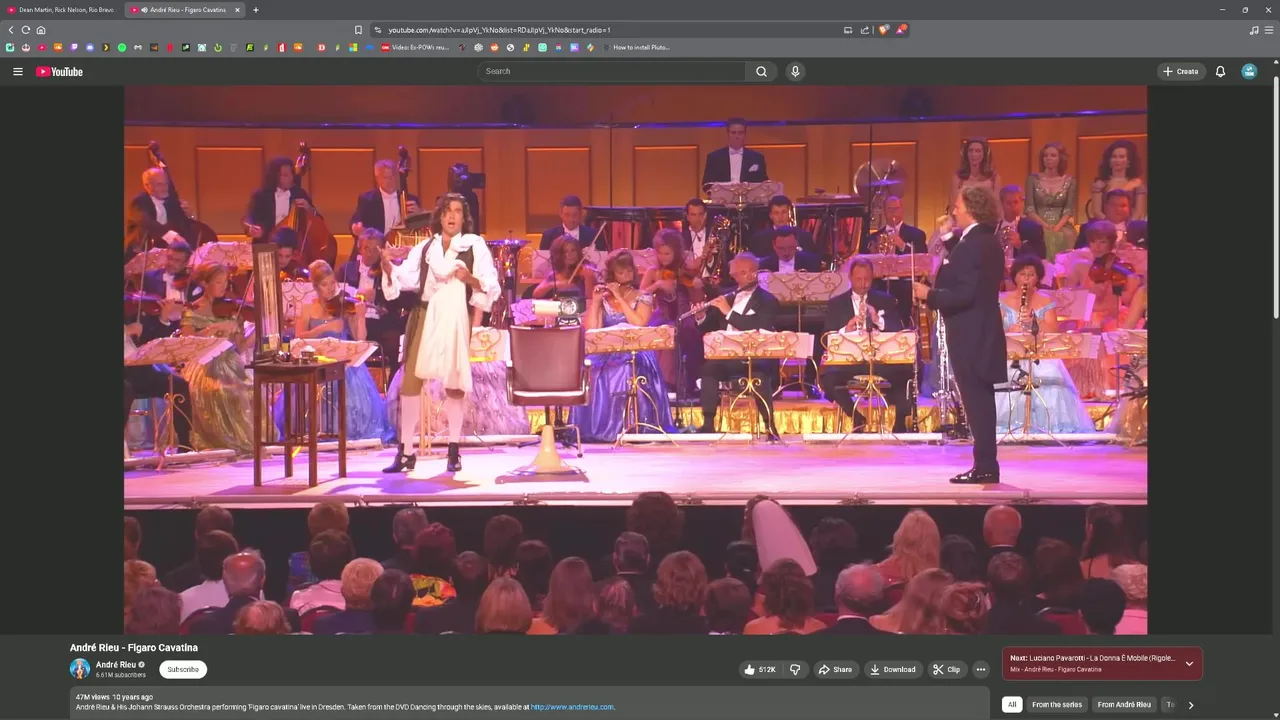The width and height of the screenshot is (1280, 720).
Task: Like the video with thumbs-up 512K
Action: click(x=760, y=669)
